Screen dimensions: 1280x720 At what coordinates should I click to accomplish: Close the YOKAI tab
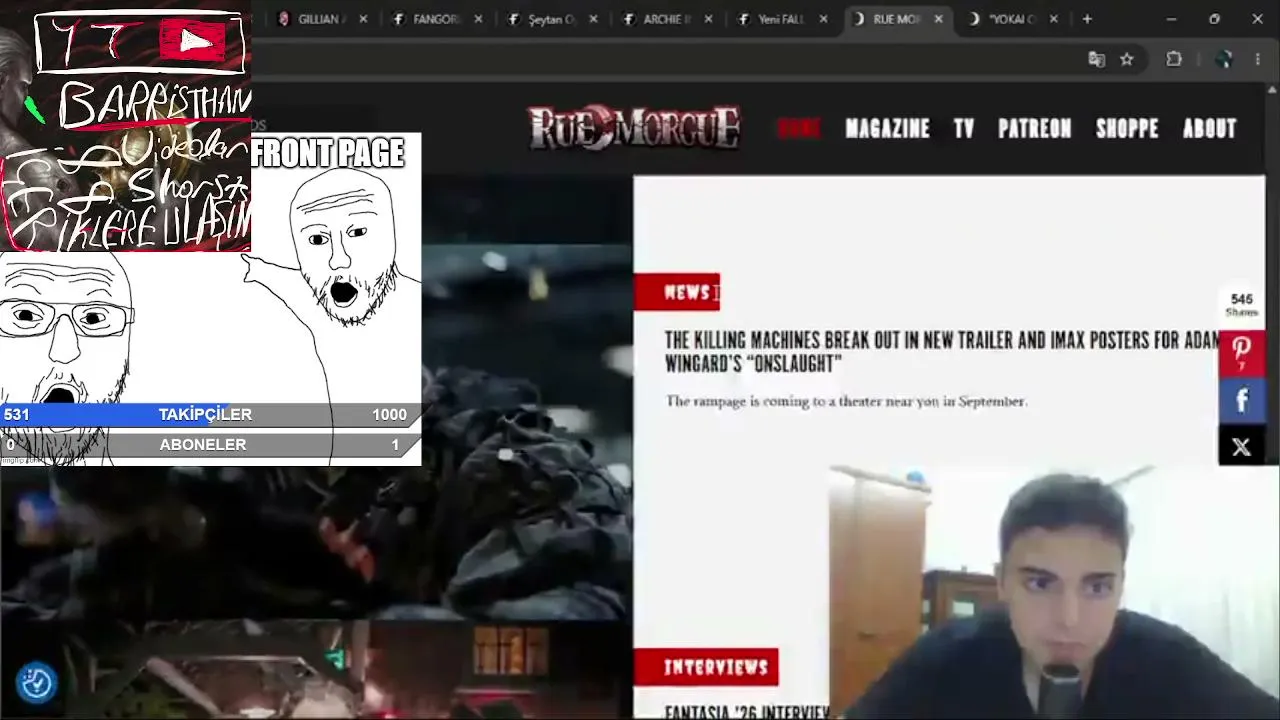[x=1054, y=19]
